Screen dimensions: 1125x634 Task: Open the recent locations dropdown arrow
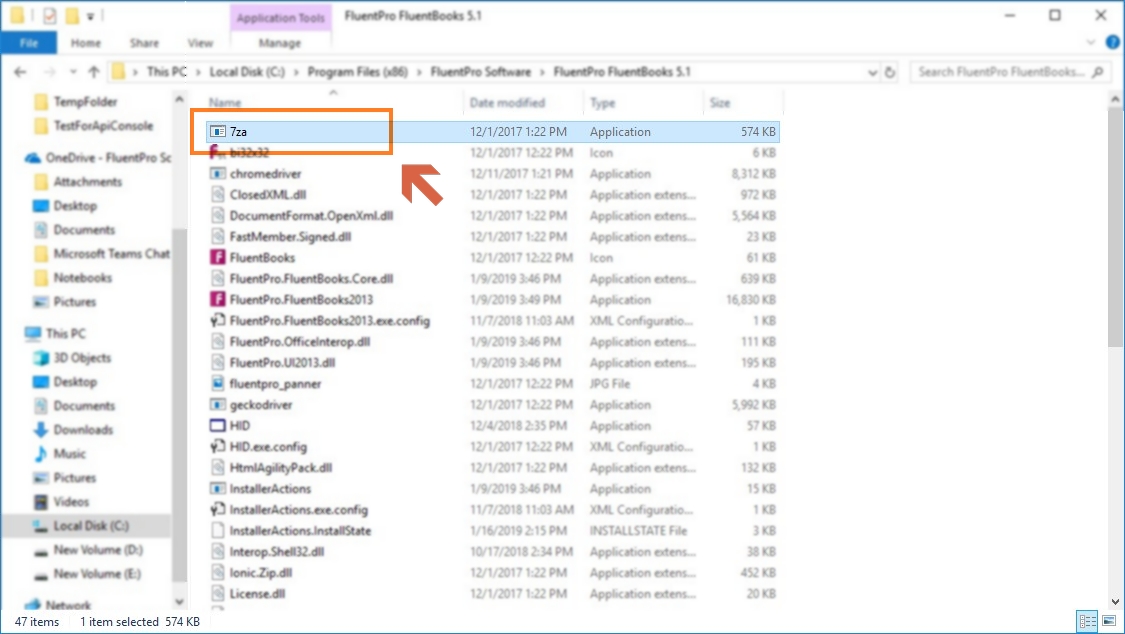[x=72, y=72]
